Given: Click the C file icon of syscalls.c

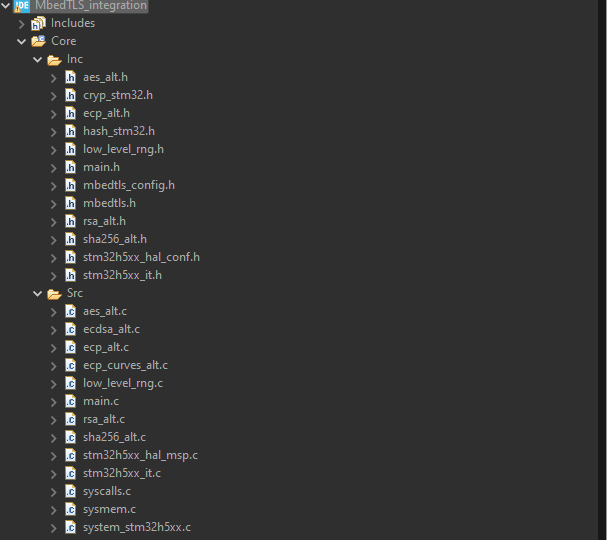Looking at the screenshot, I should click(70, 491).
